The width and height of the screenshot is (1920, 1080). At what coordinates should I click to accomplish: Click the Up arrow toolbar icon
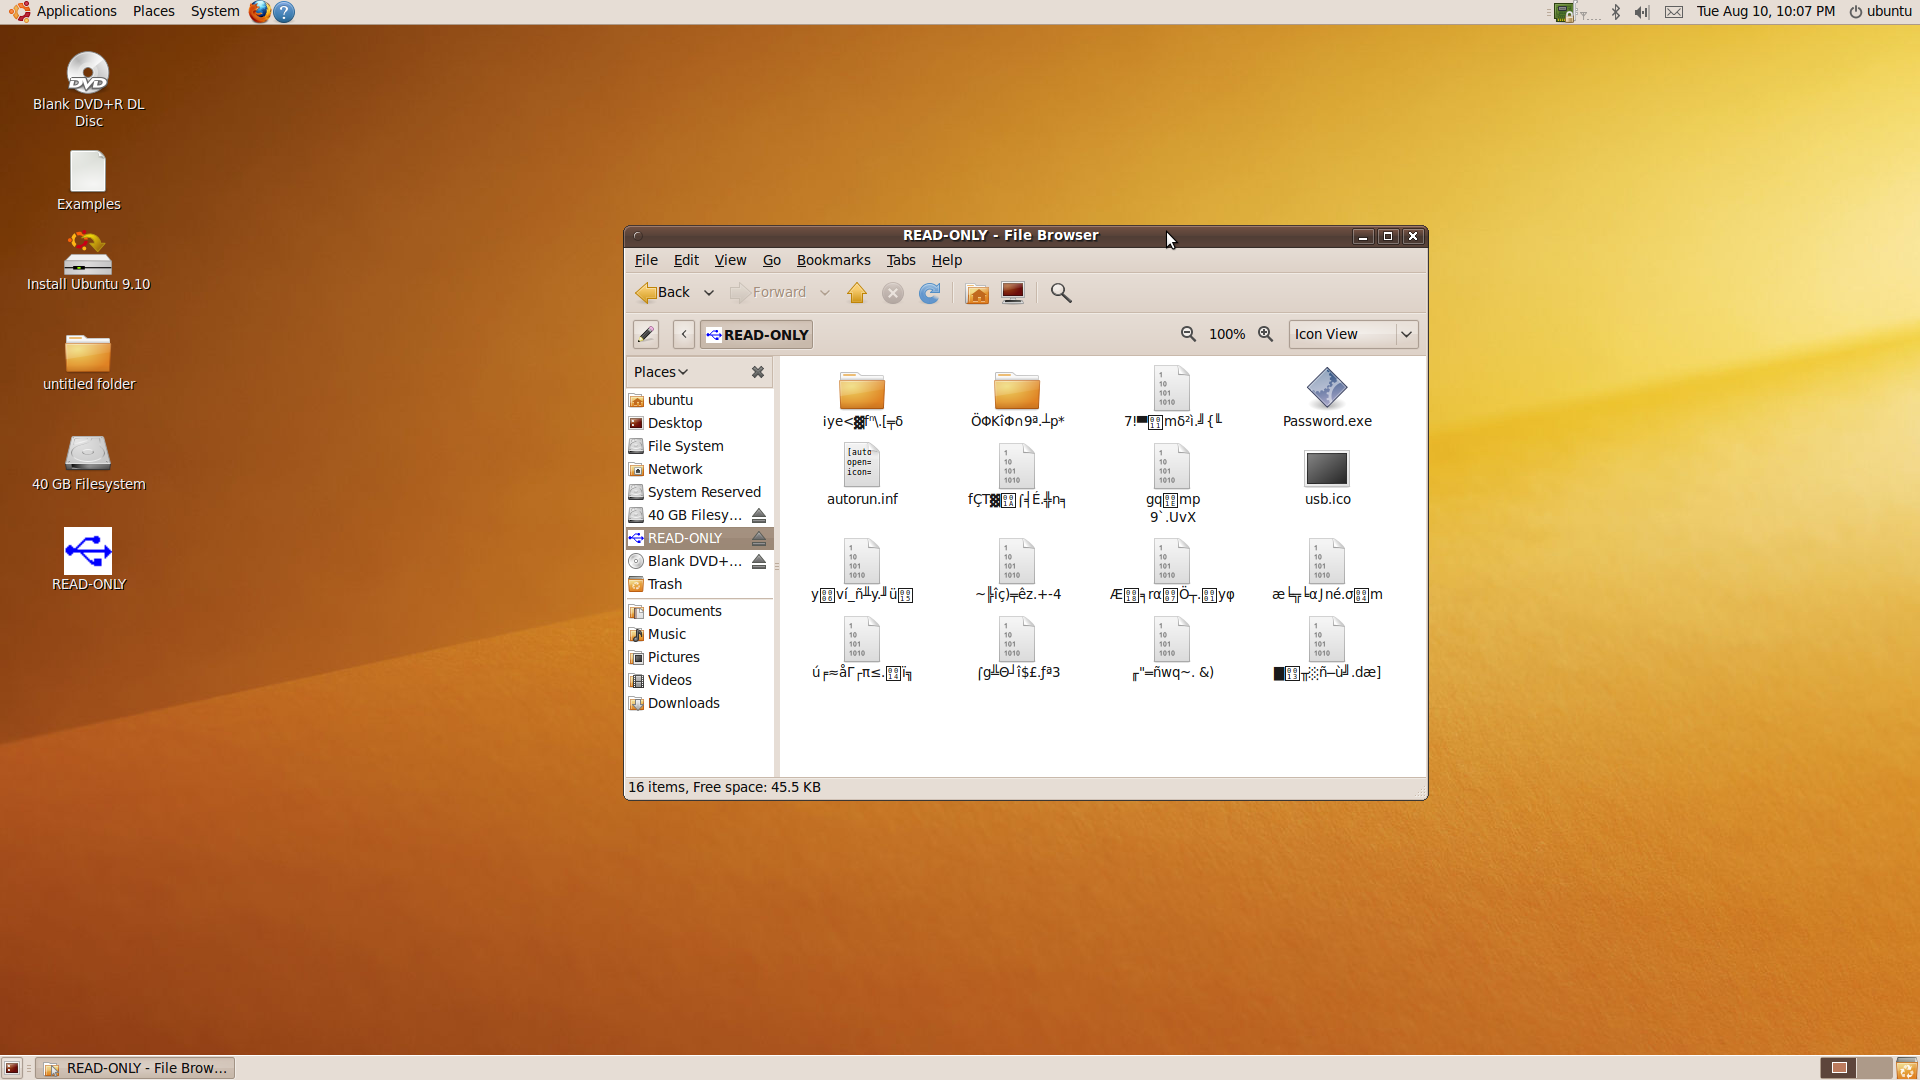[857, 293]
